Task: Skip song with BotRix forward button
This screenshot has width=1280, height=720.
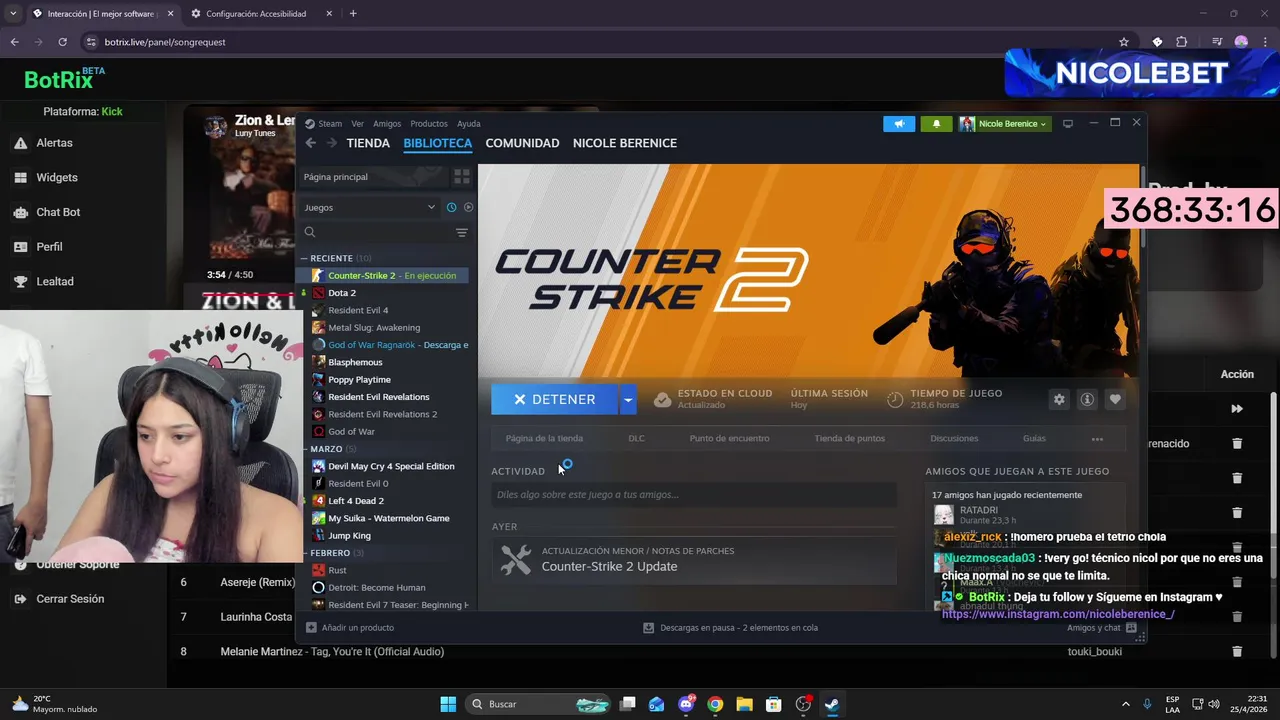Action: click(x=1237, y=409)
